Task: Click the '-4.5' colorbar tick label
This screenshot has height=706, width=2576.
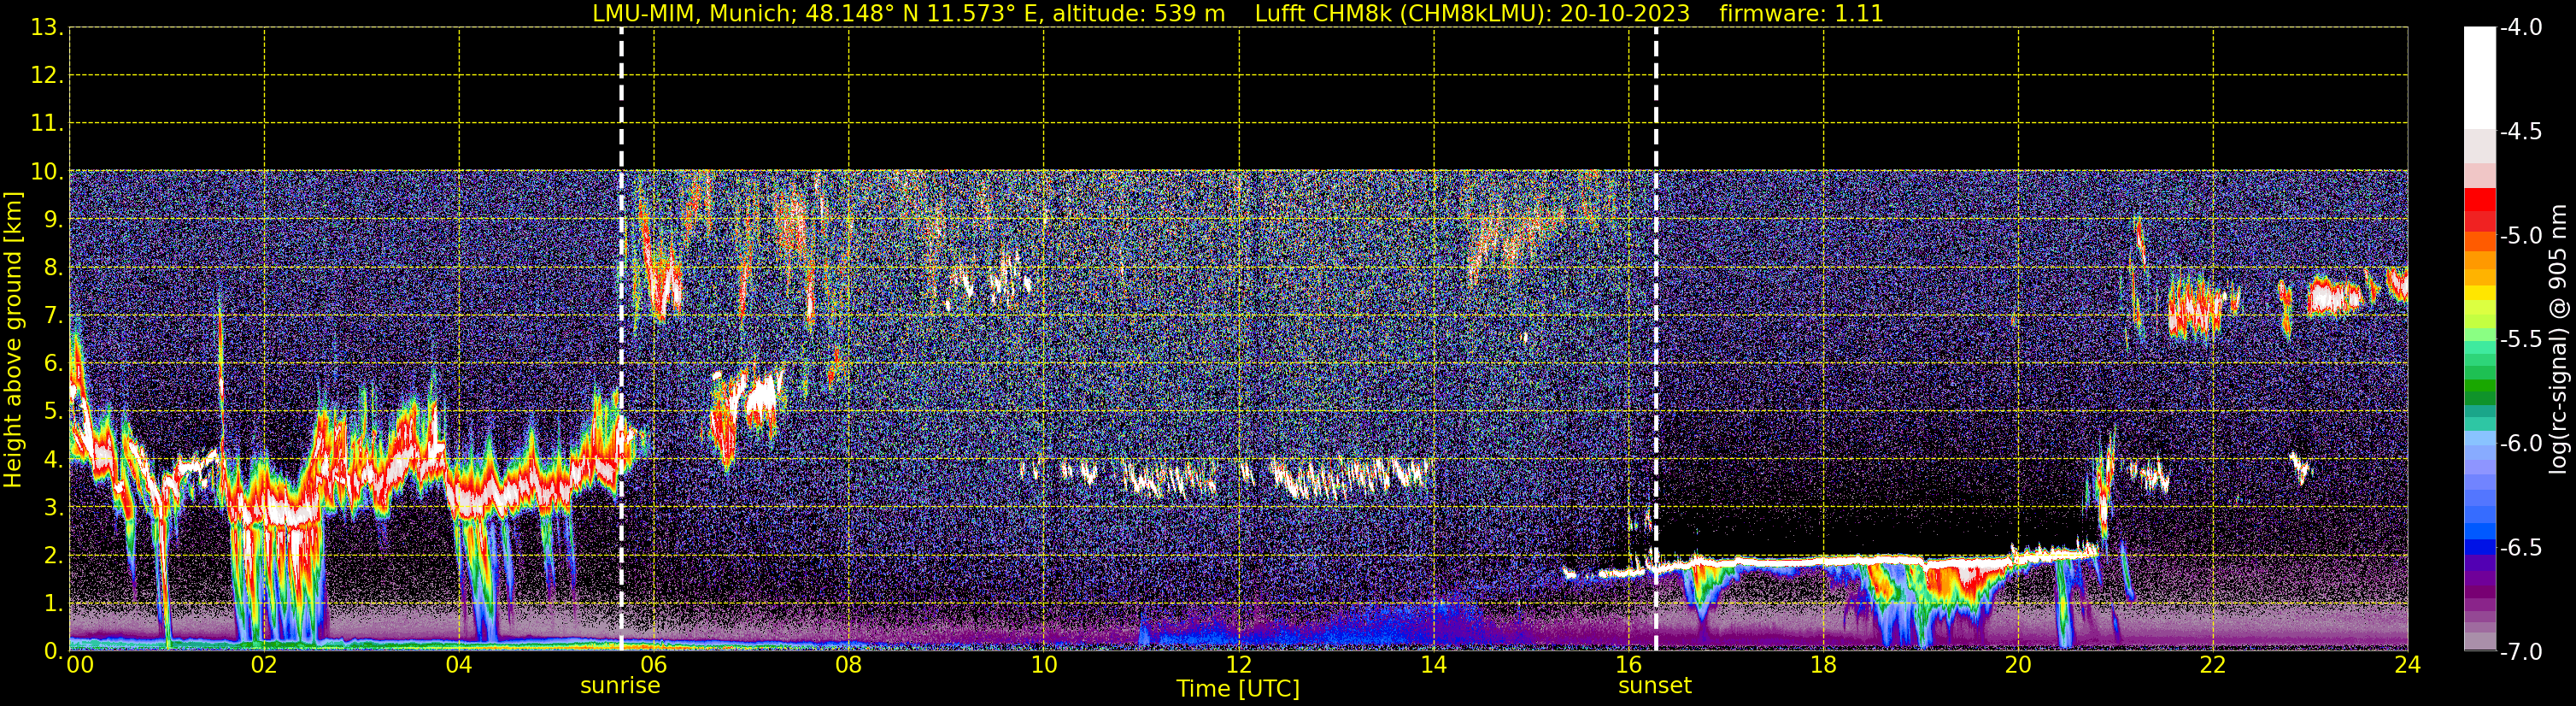Action: [x=2520, y=132]
